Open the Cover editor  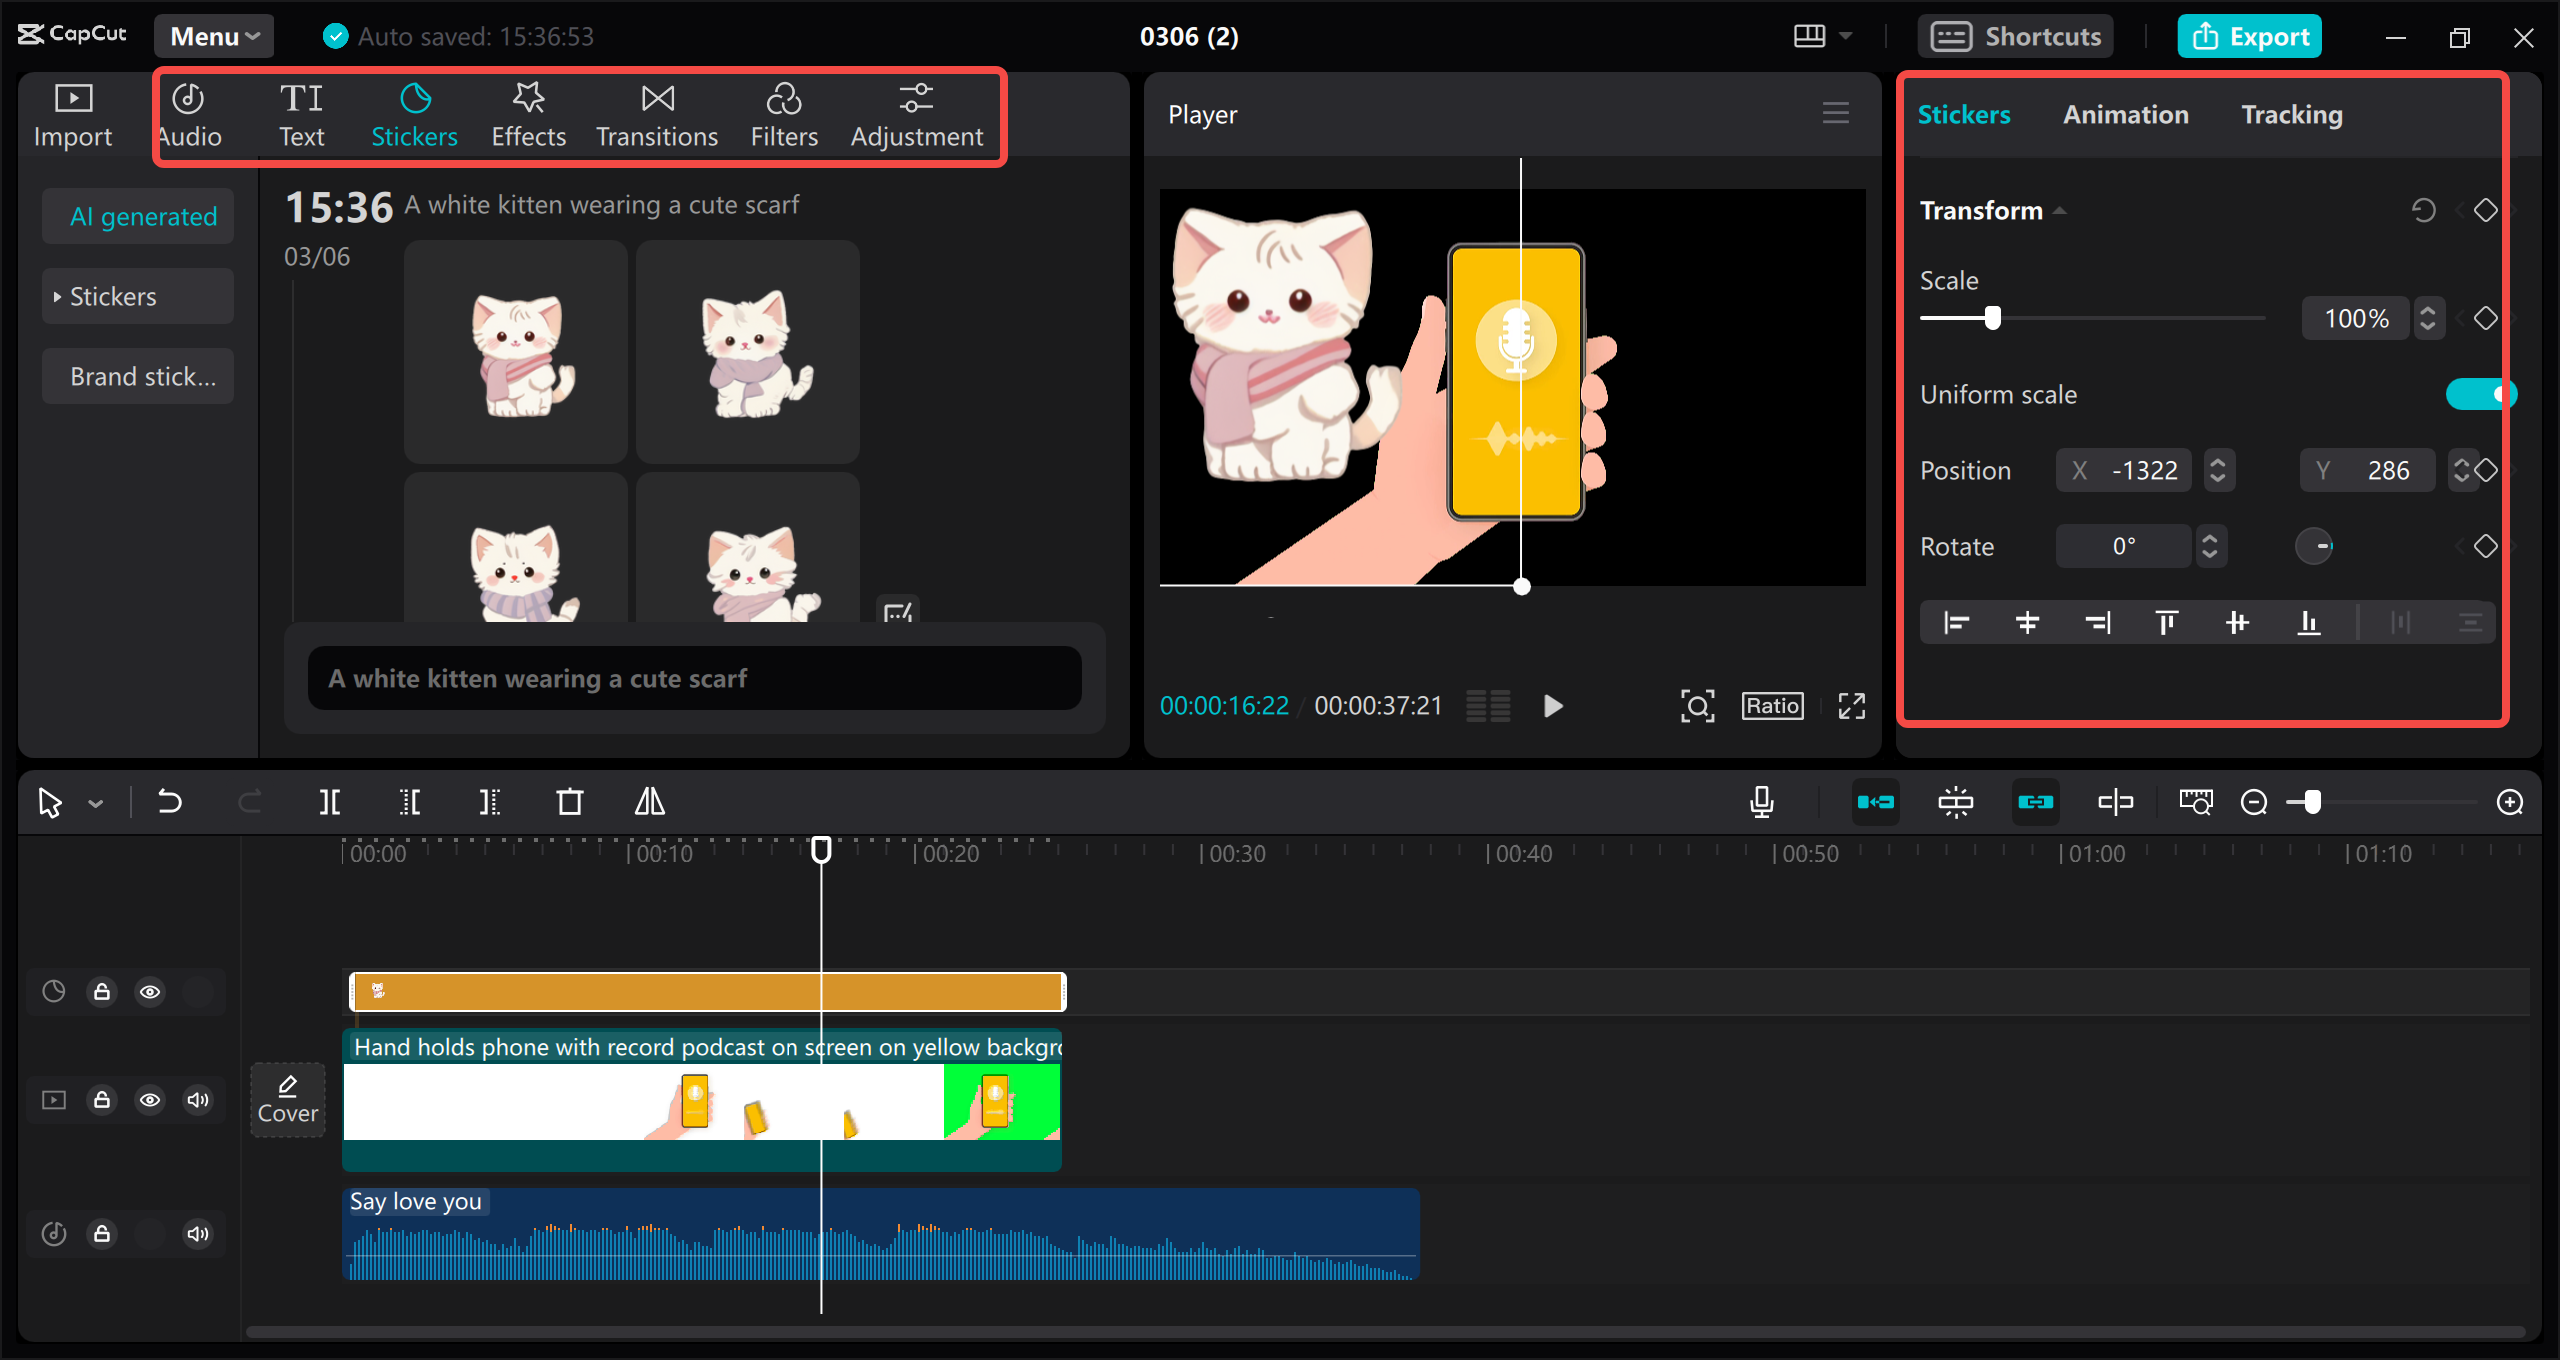click(287, 1098)
